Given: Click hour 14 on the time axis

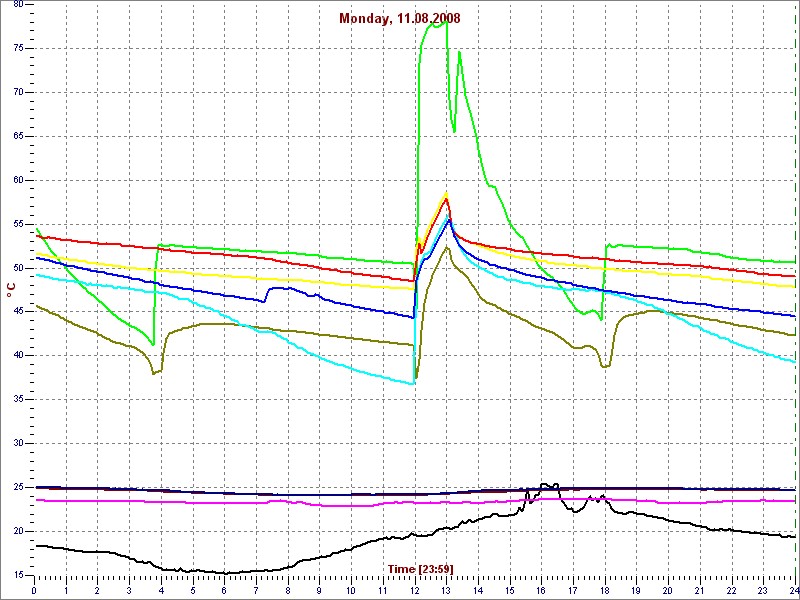Looking at the screenshot, I should click(x=478, y=591).
